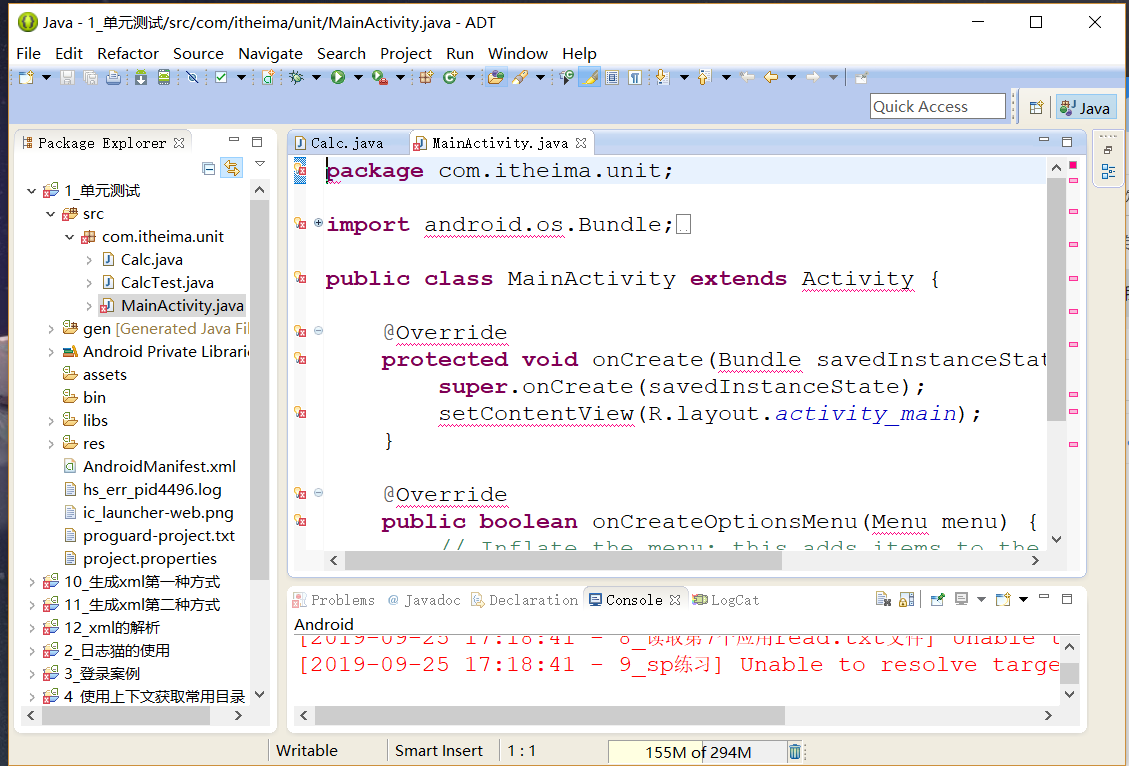Image resolution: width=1129 pixels, height=766 pixels.
Task: Close the MainActivity.java tab
Action: click(580, 143)
